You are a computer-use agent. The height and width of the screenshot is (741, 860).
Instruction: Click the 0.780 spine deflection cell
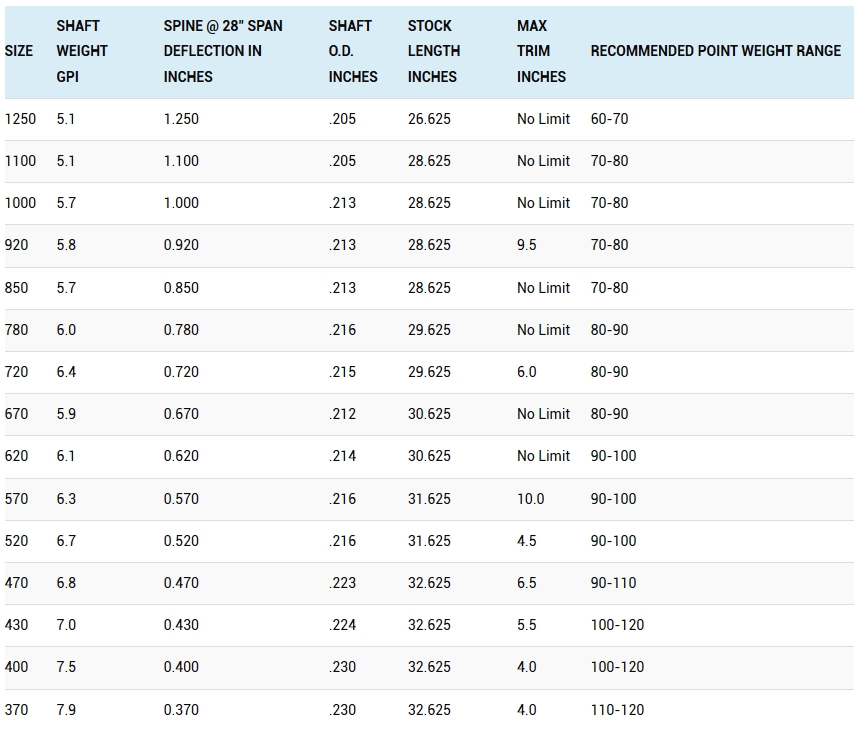181,330
